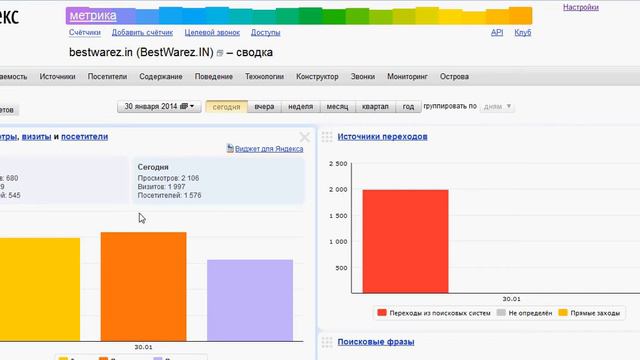This screenshot has height=360, width=640.
Task: Click the small icon next to bestwarez.in title
Action: point(220,53)
